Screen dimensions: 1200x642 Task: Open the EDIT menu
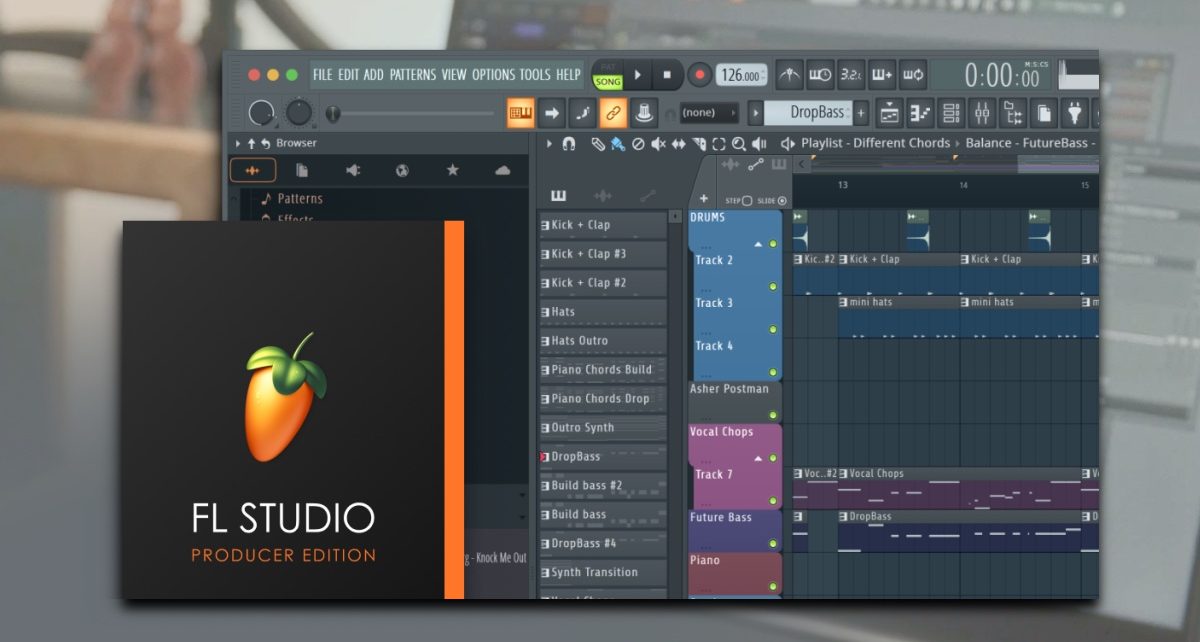[x=348, y=75]
